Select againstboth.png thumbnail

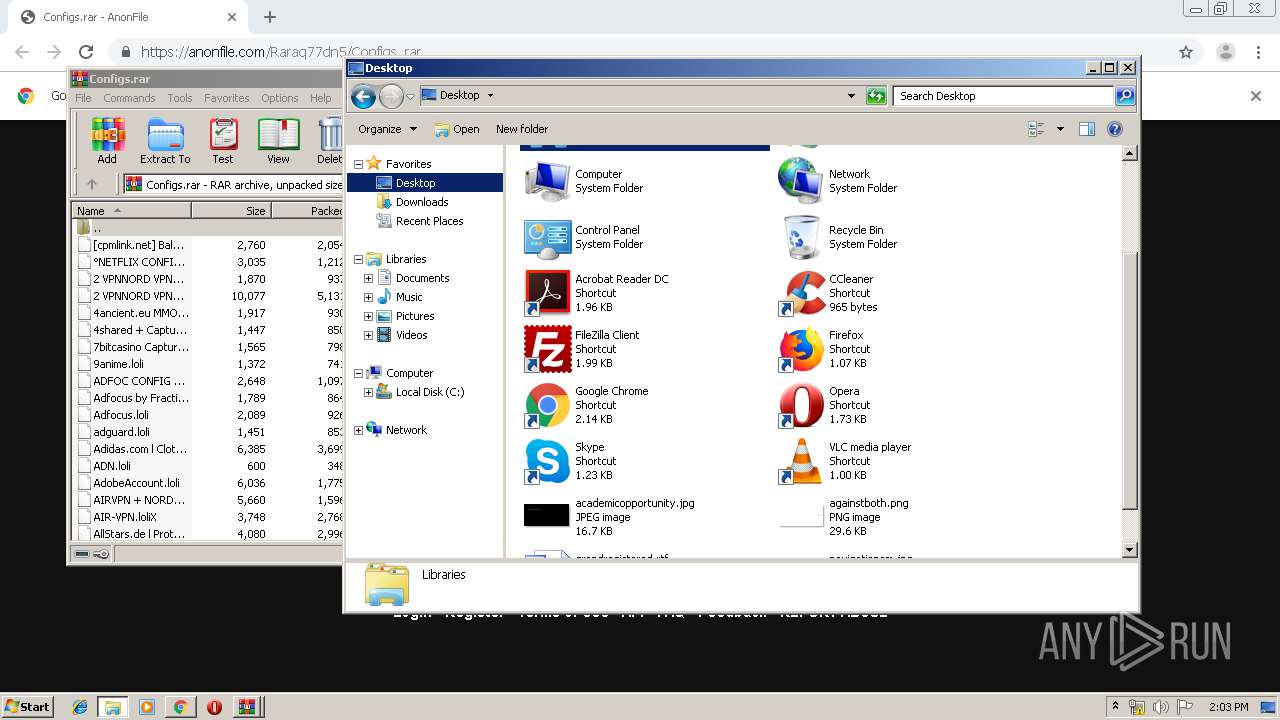[802, 516]
